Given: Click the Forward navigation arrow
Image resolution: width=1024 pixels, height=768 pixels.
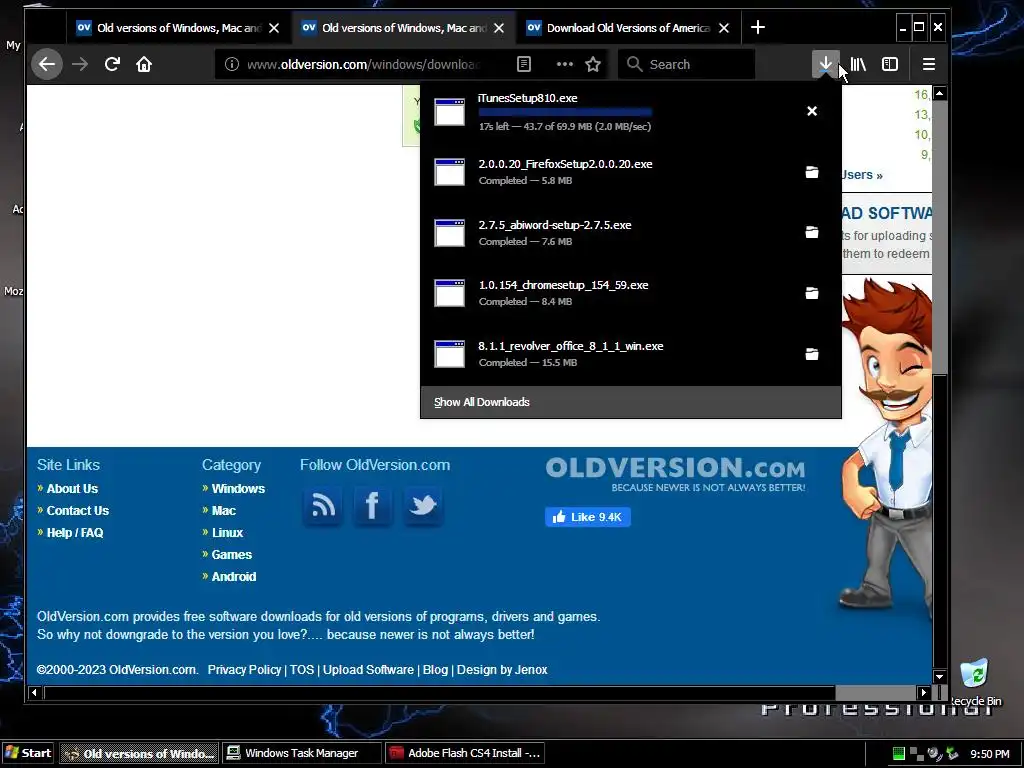Looking at the screenshot, I should tap(80, 64).
